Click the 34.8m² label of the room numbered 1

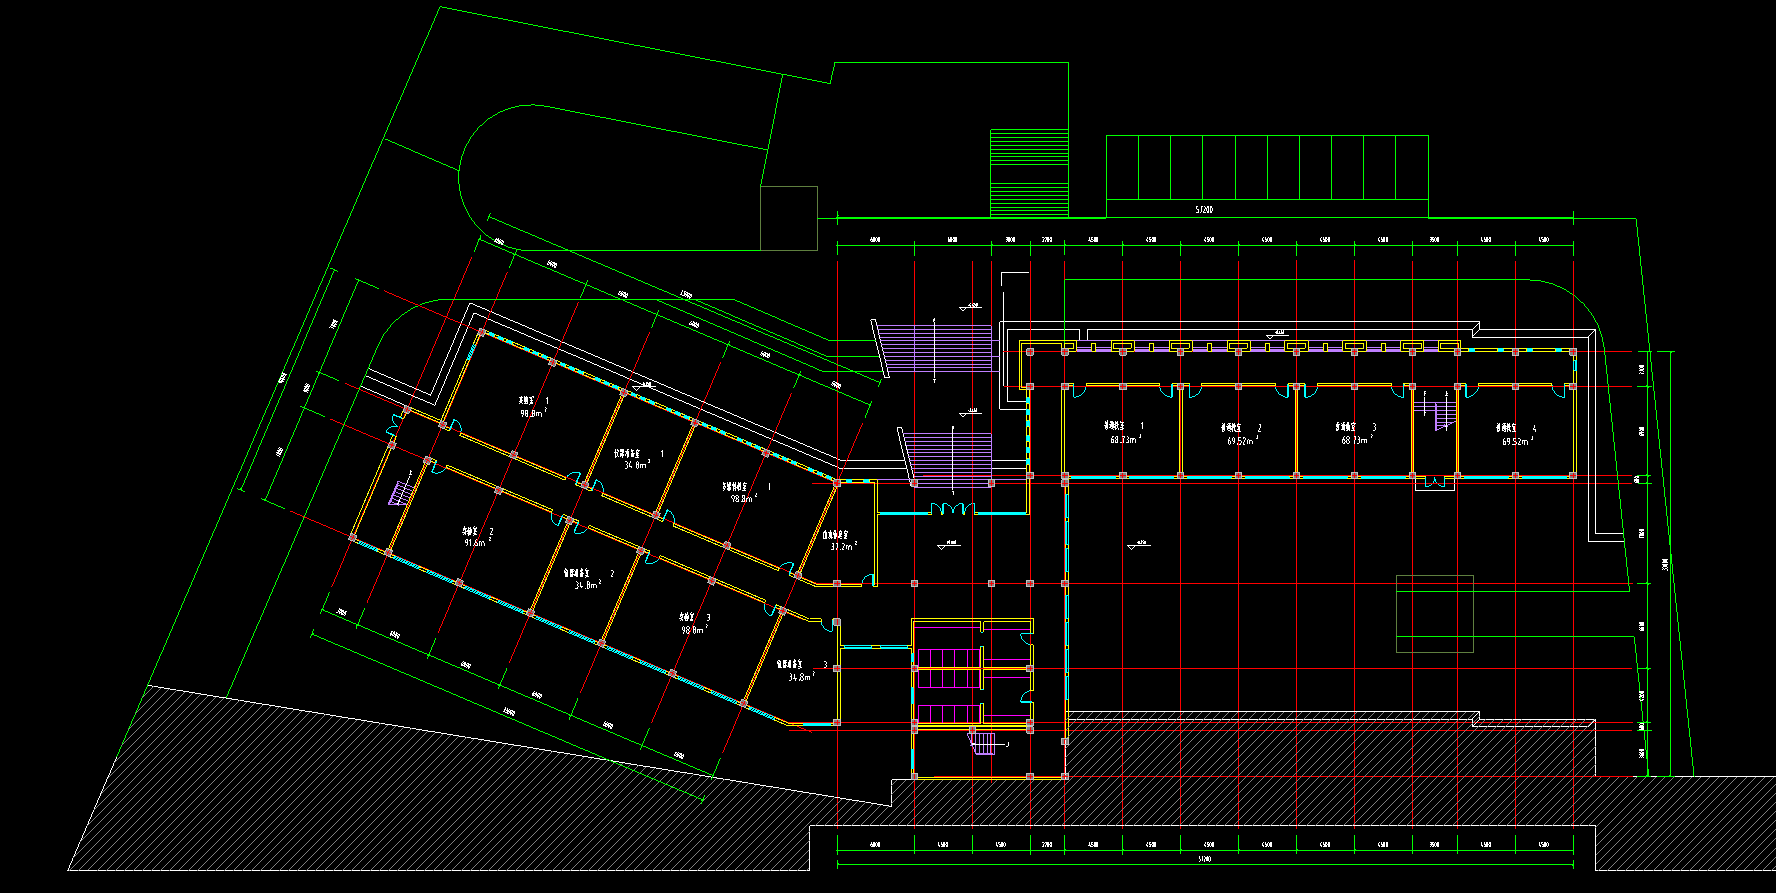(x=638, y=465)
